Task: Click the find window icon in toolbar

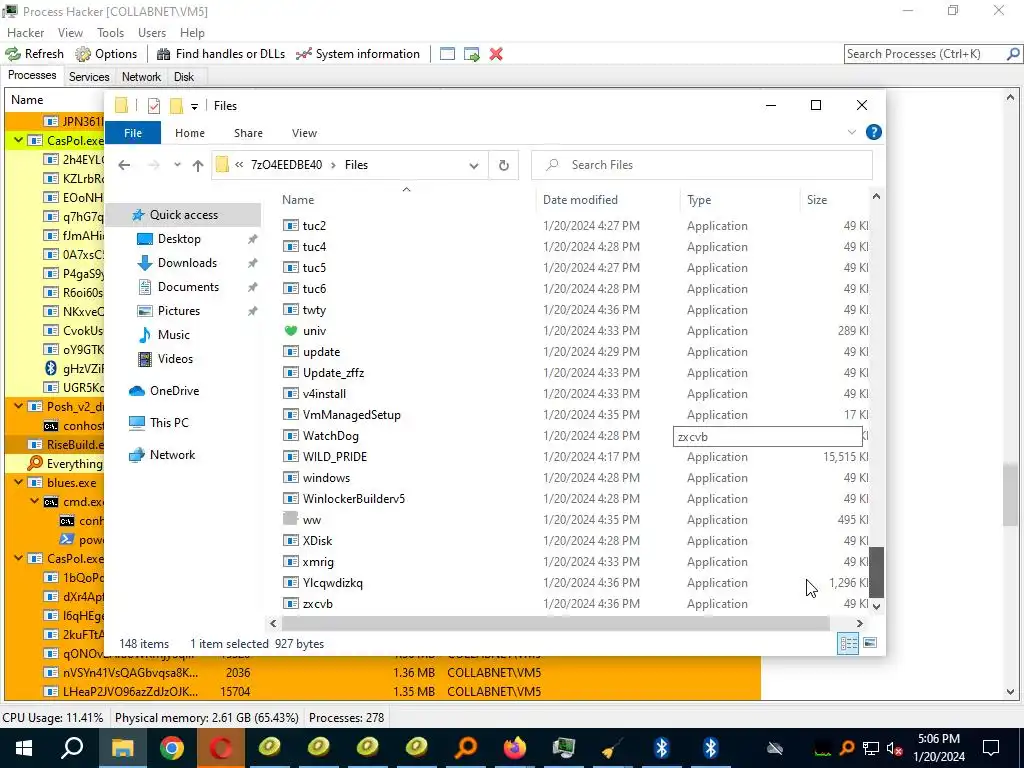Action: [447, 54]
